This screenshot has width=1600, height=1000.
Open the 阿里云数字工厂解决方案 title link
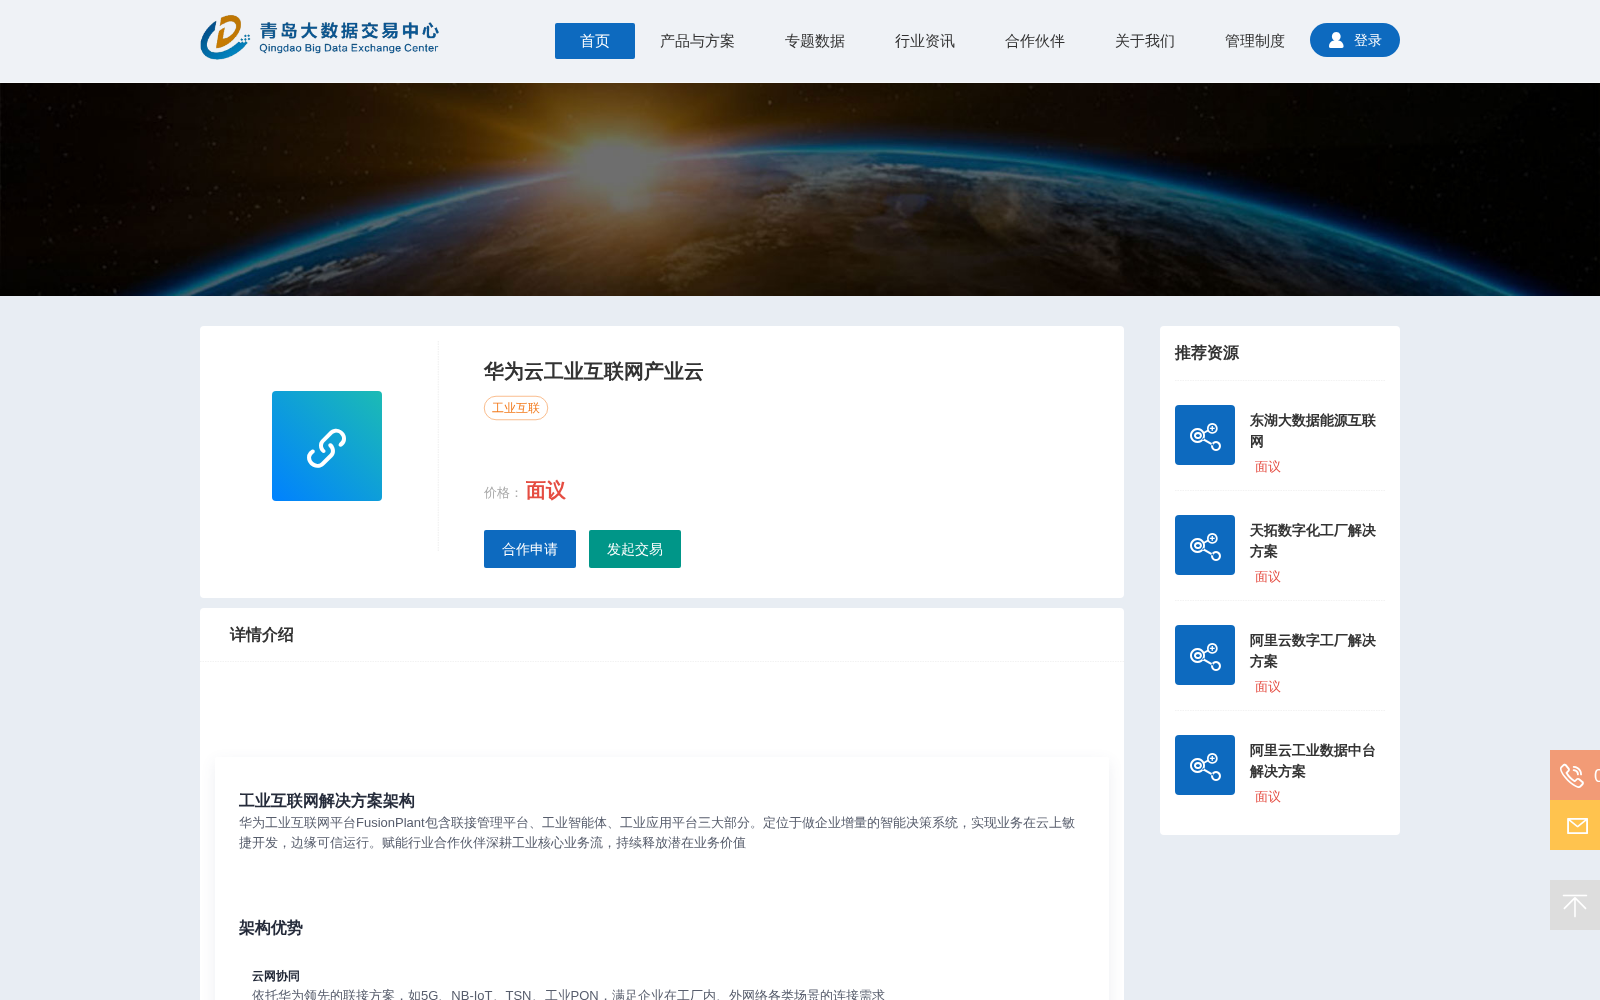(x=1312, y=651)
